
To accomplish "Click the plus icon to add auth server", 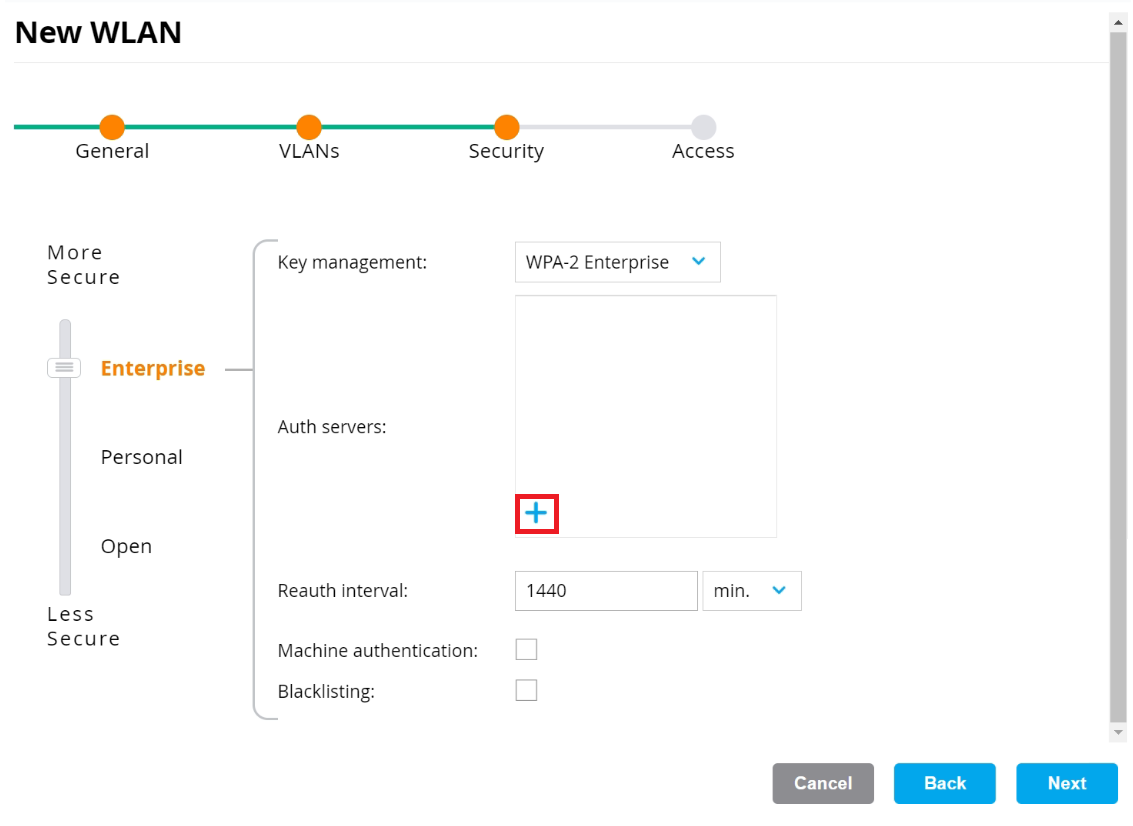I will coord(536,514).
